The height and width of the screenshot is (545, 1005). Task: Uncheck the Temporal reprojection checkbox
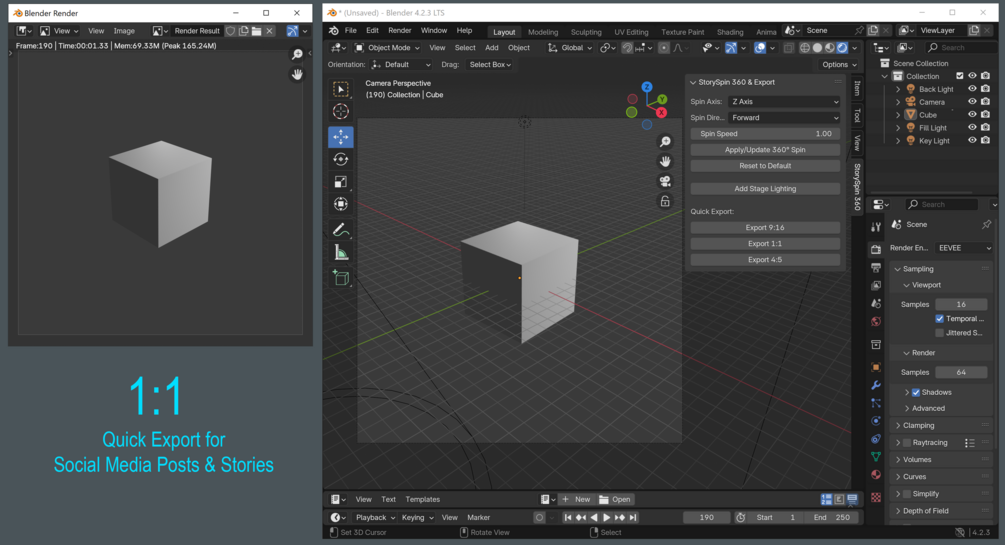pyautogui.click(x=940, y=319)
